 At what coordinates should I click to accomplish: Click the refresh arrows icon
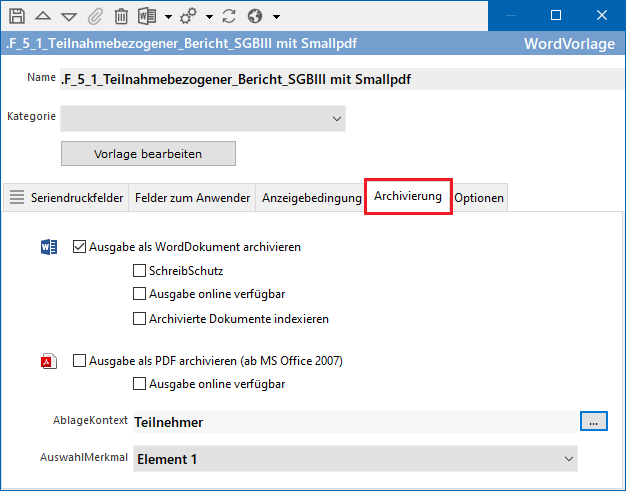tap(227, 16)
